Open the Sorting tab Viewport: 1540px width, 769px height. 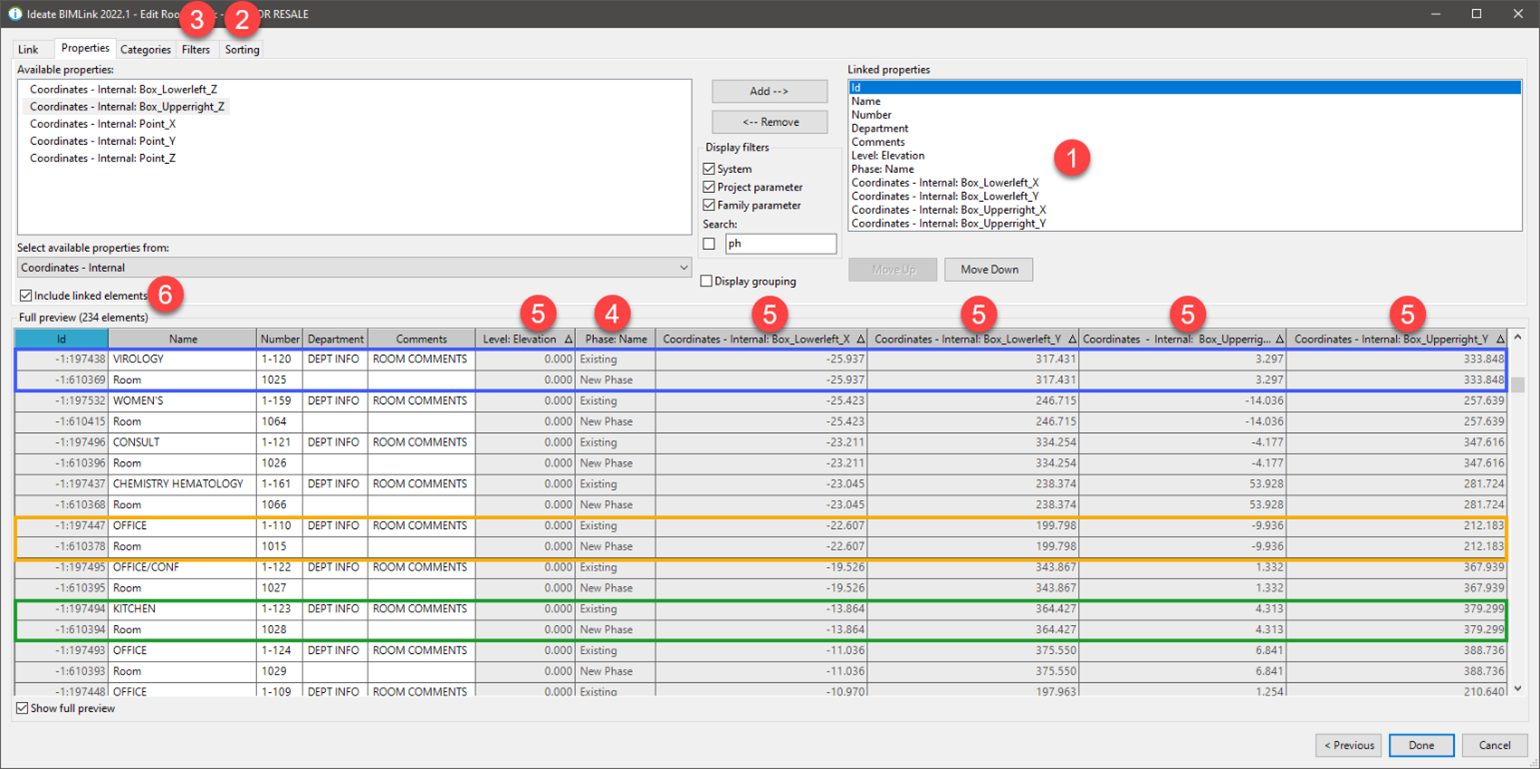[242, 49]
